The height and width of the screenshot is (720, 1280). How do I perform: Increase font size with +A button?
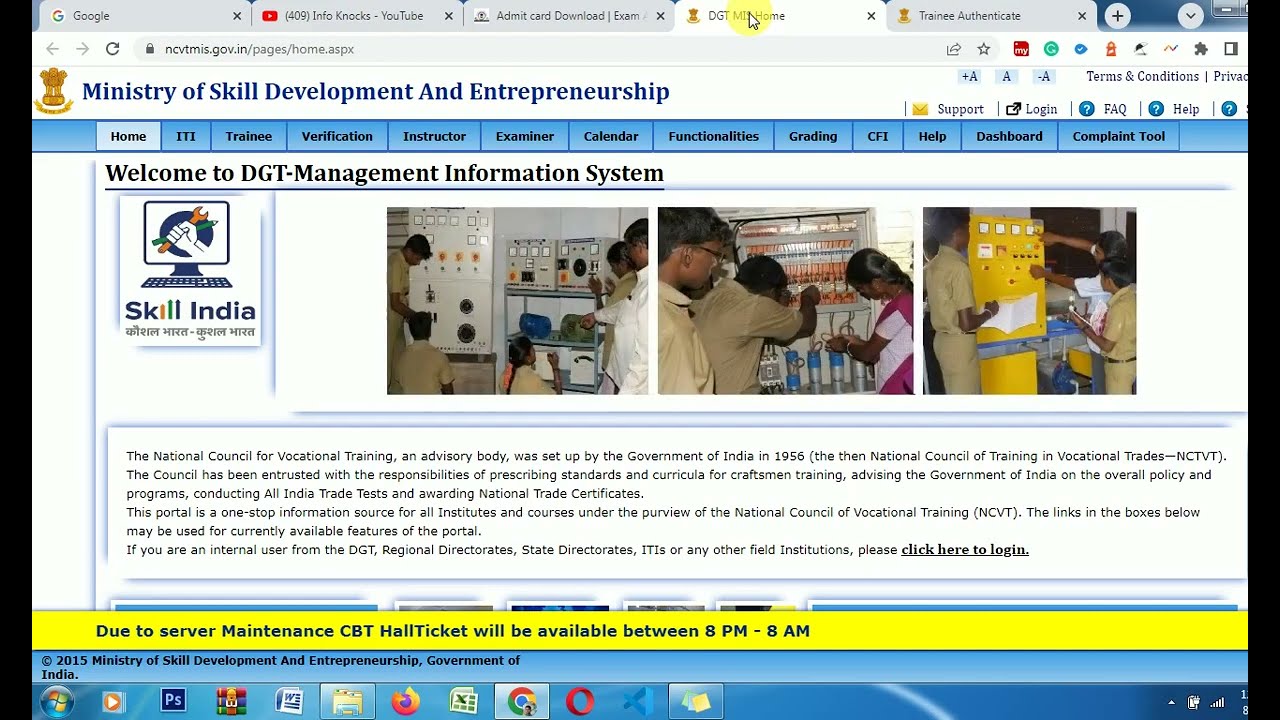pos(969,77)
